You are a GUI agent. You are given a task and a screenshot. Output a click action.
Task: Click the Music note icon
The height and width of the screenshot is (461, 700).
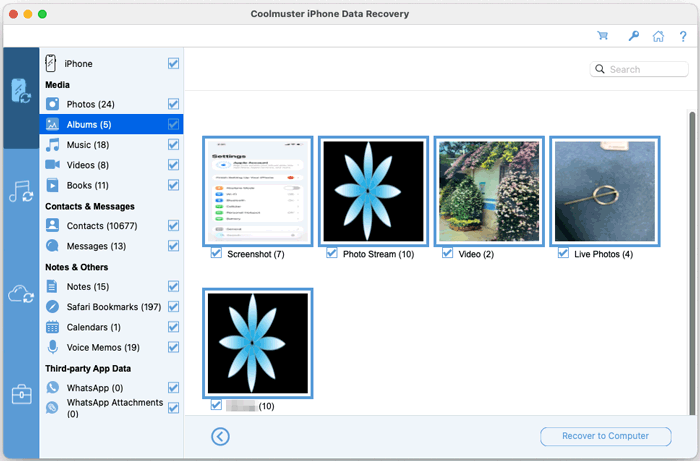point(52,145)
